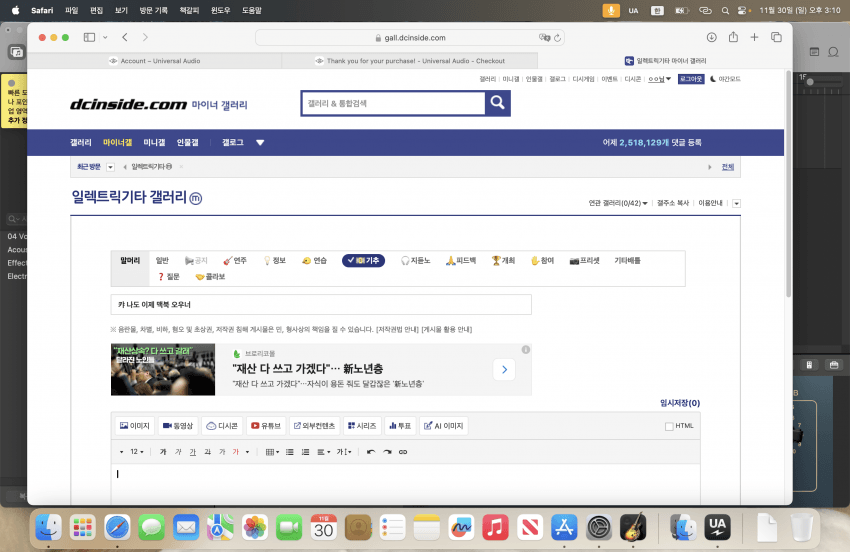
Task: Enable the HTML checkbox
Action: 669,426
